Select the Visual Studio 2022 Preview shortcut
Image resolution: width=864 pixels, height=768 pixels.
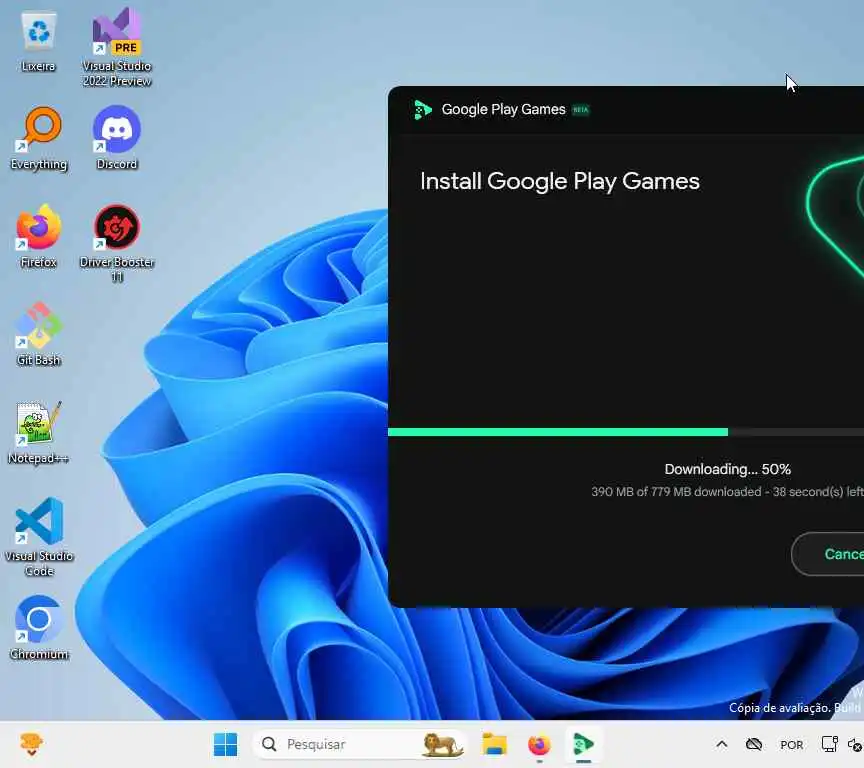click(x=117, y=47)
